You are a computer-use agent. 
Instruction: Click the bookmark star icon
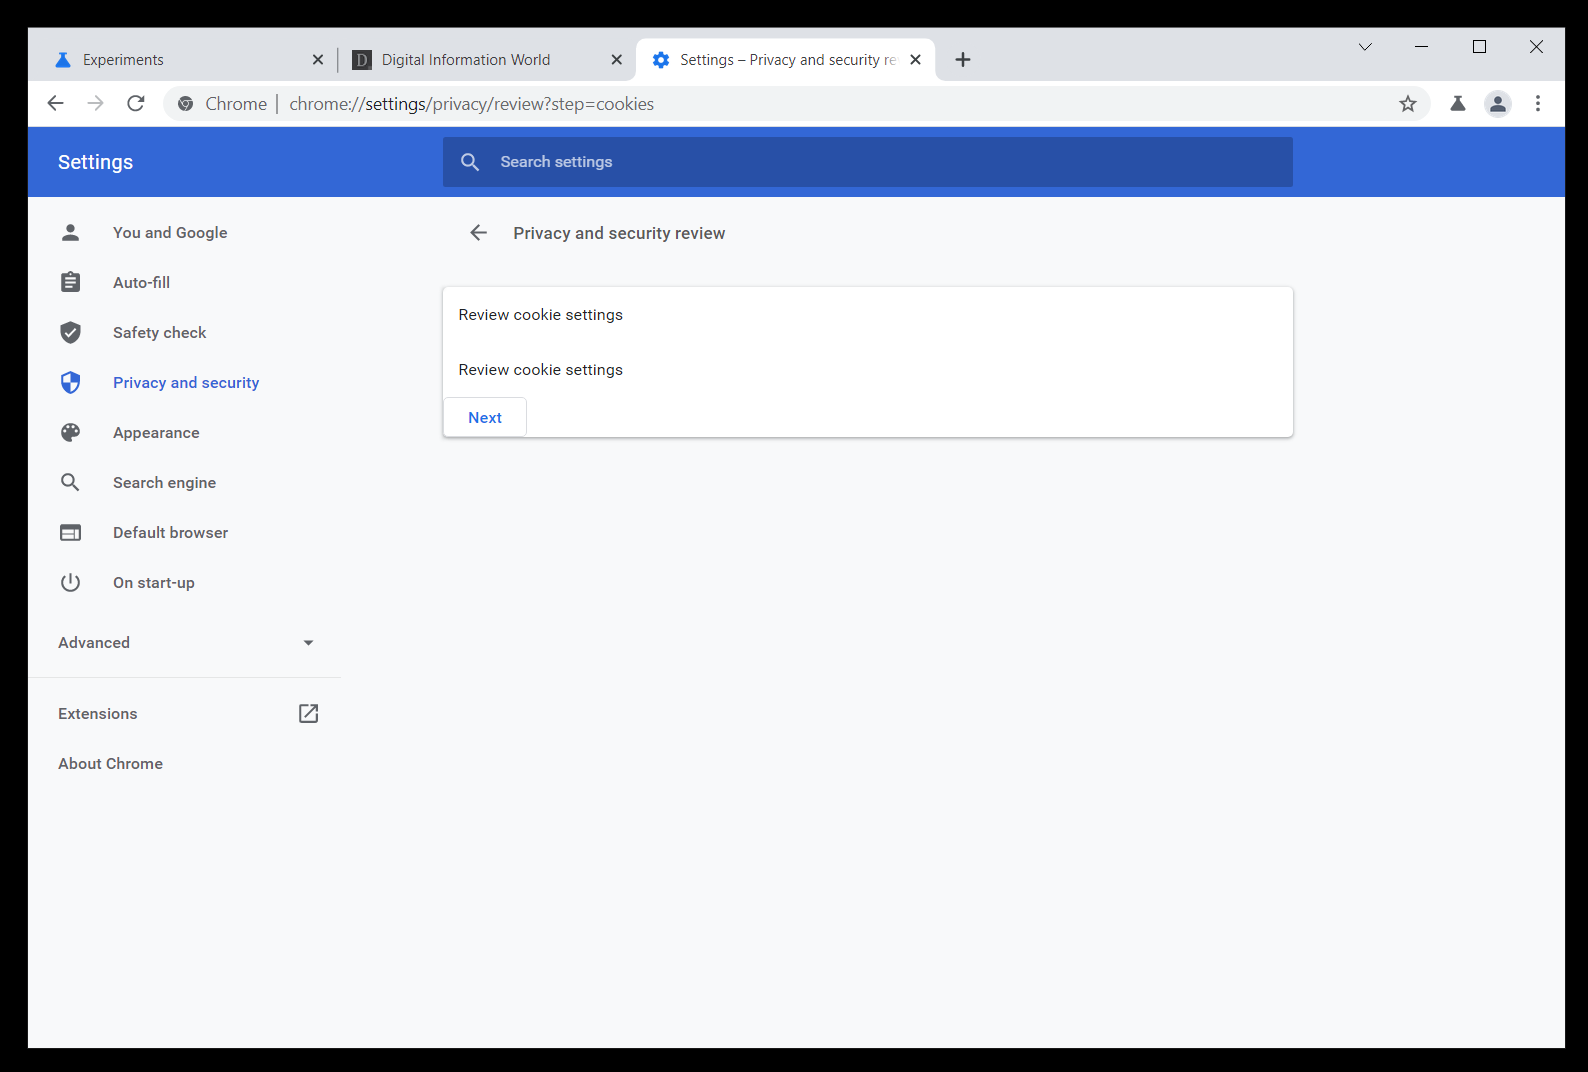[x=1408, y=104]
